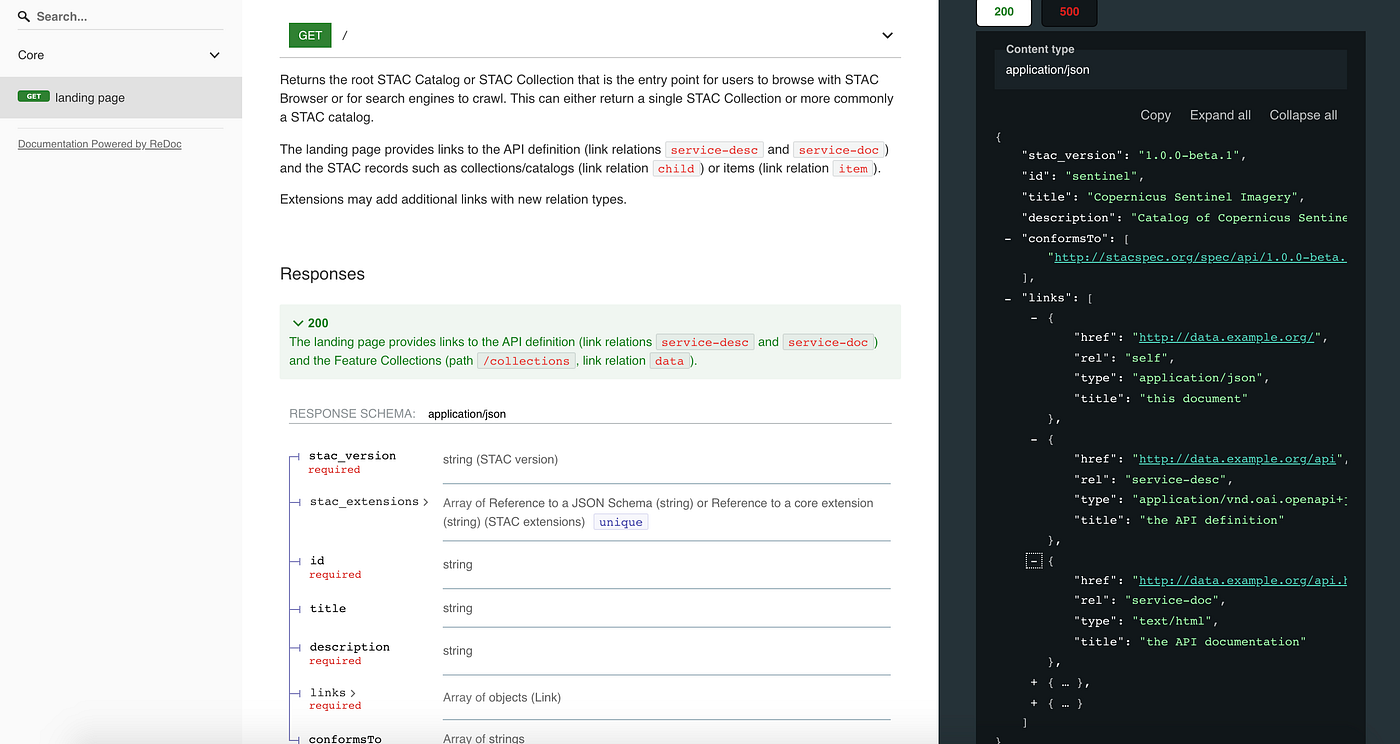The width and height of the screenshot is (1400, 744).
Task: Collapse the self link JSON object
Action: [1034, 318]
